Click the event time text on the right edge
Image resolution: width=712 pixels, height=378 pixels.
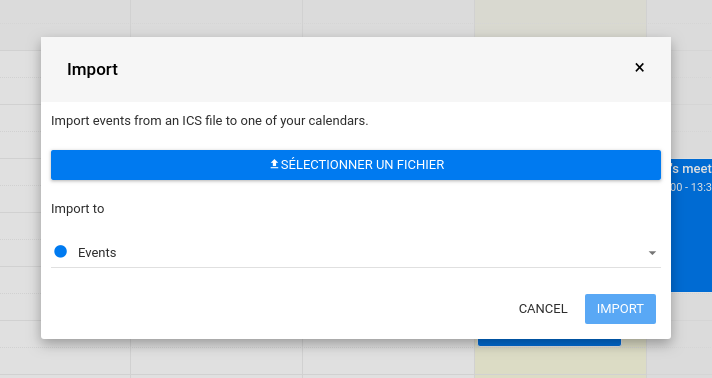click(691, 187)
